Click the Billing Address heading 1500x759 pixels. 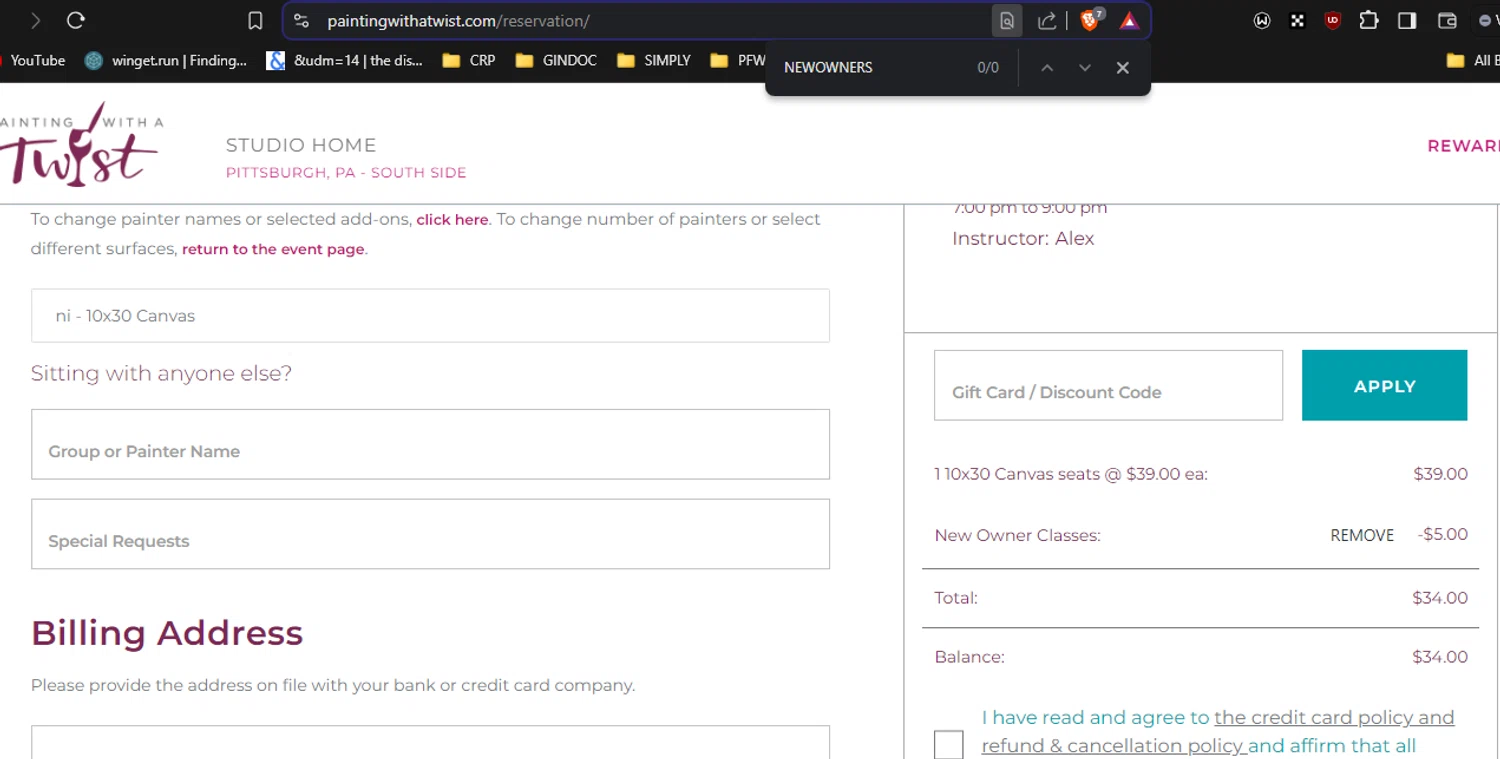(x=167, y=633)
